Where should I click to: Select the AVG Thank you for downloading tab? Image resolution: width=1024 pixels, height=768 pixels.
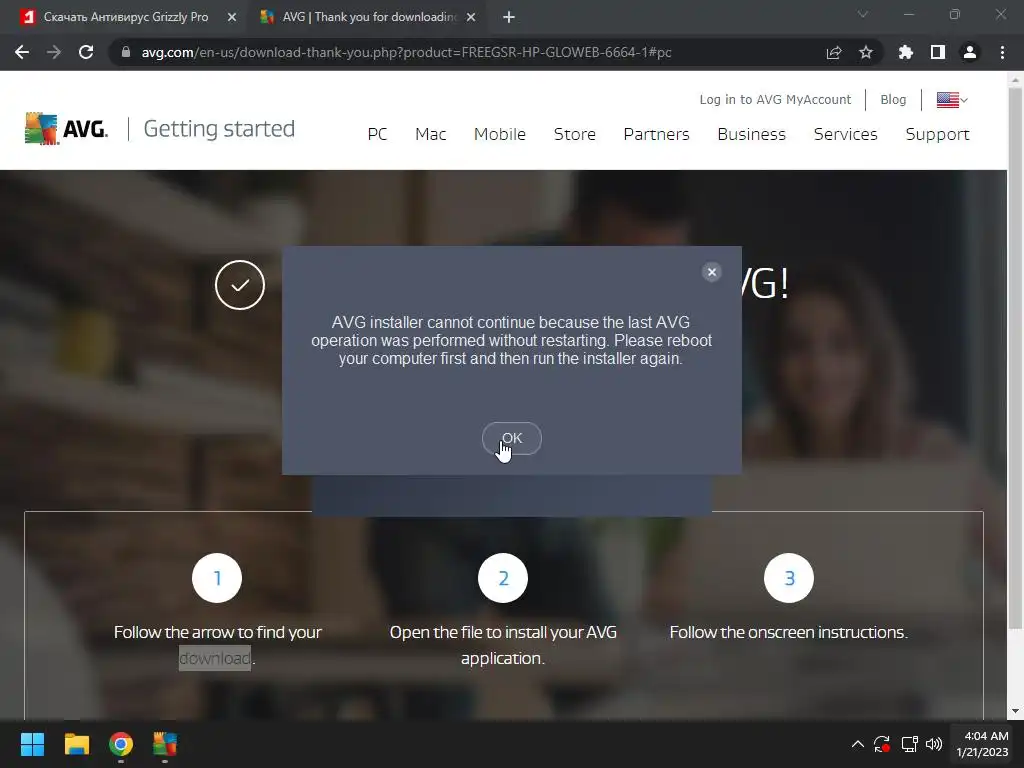point(366,17)
